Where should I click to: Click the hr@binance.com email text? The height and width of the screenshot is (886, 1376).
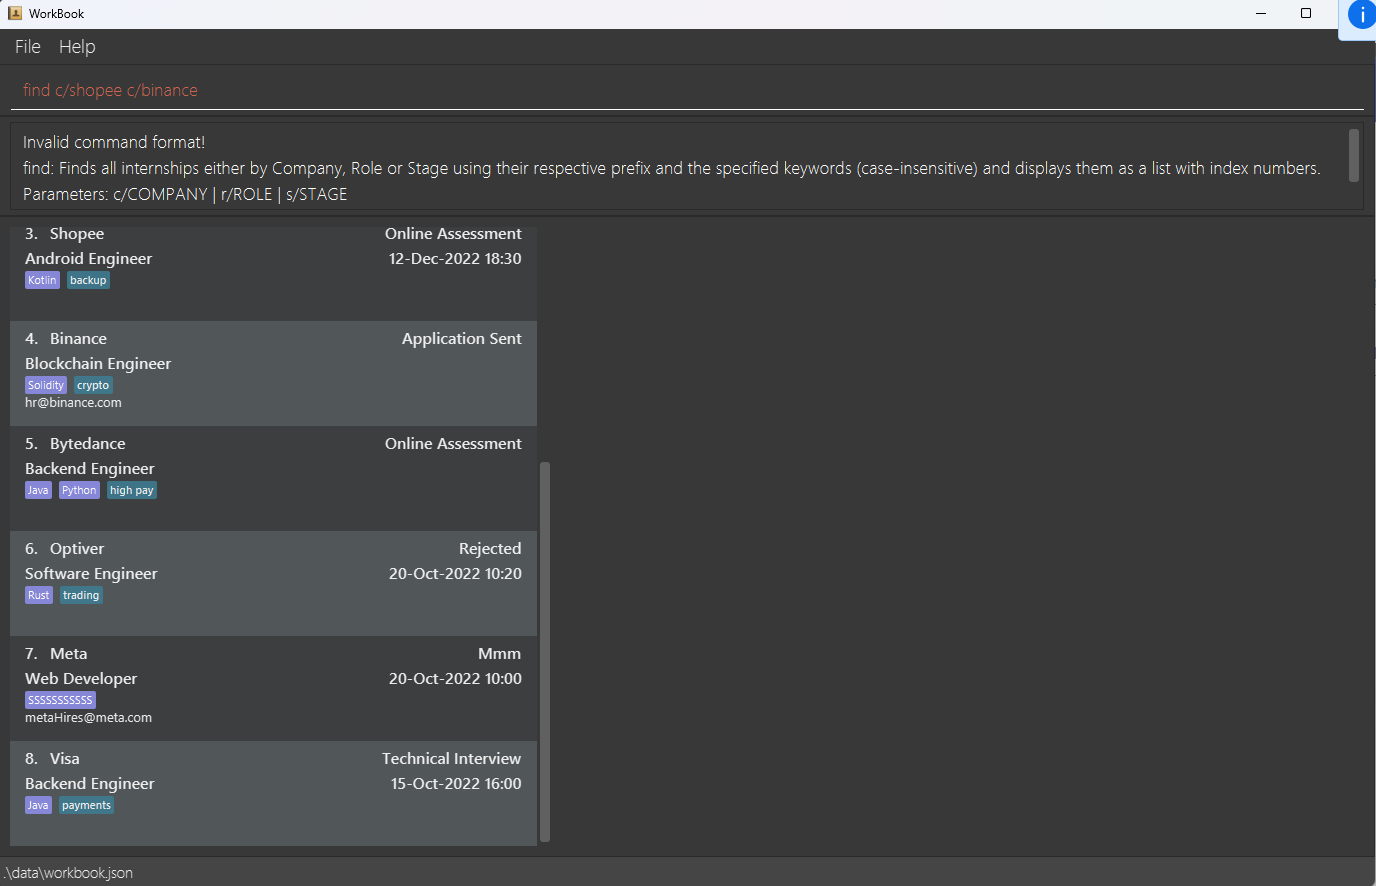click(x=73, y=403)
